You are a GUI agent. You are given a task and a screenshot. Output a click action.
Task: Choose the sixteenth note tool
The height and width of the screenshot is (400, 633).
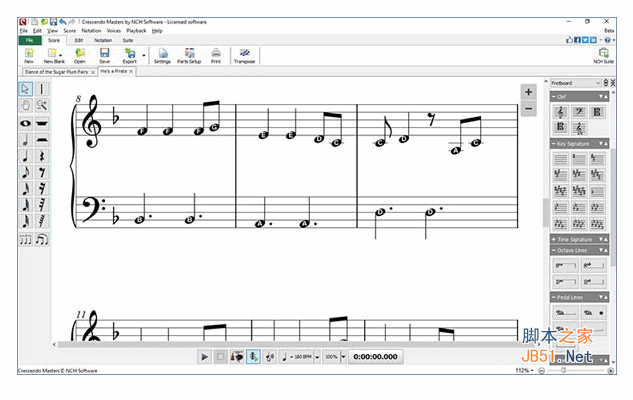point(25,188)
